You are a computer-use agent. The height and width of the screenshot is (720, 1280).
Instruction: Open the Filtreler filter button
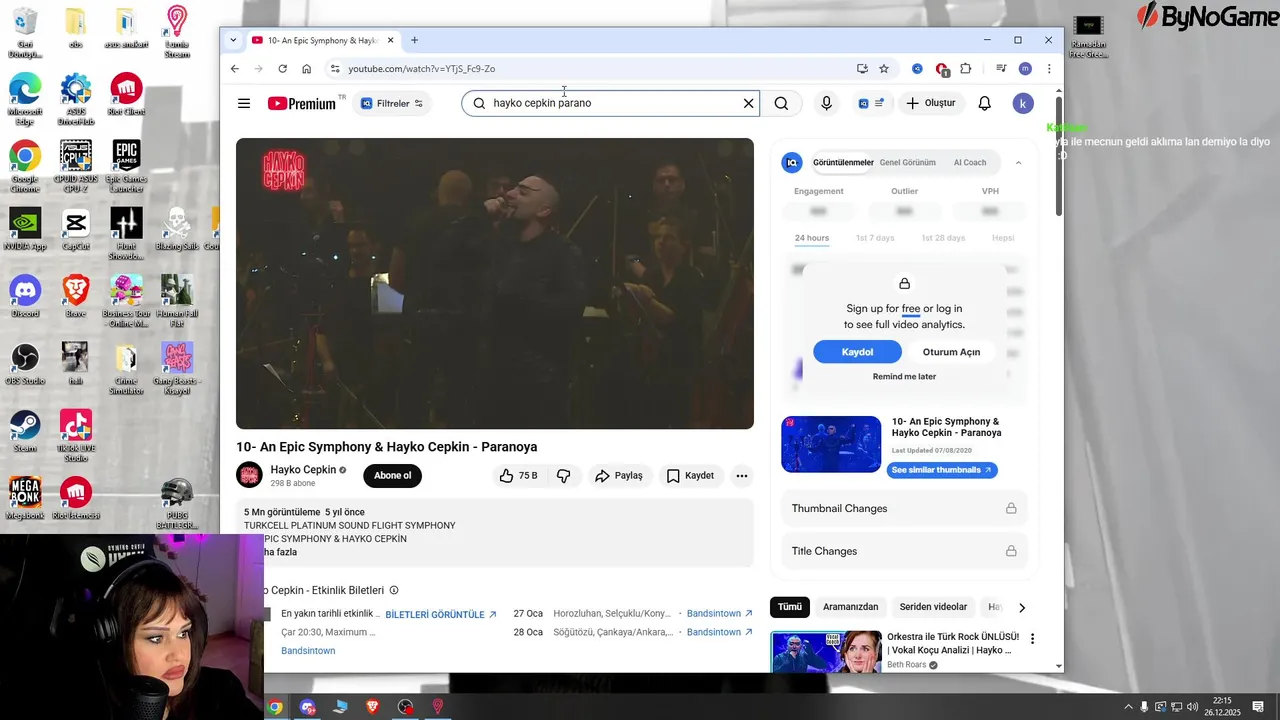391,103
